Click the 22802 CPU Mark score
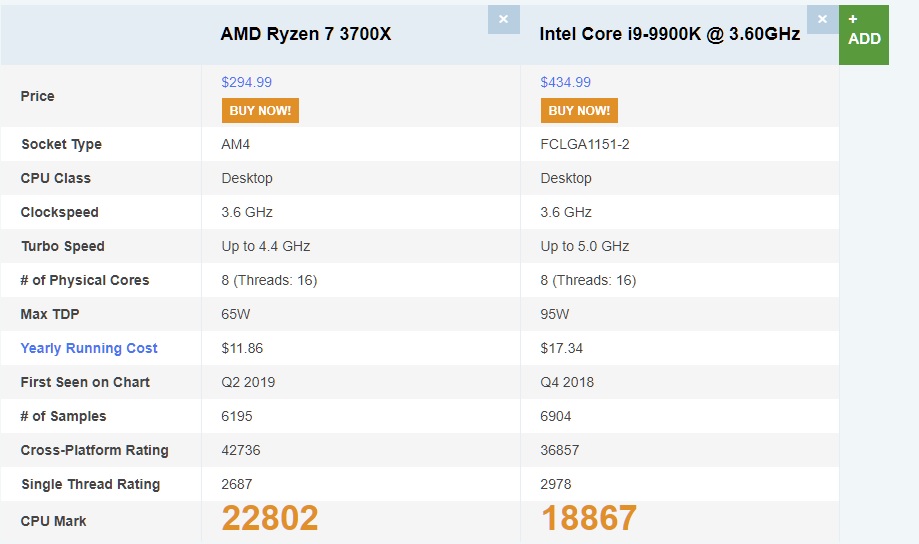 tap(270, 518)
